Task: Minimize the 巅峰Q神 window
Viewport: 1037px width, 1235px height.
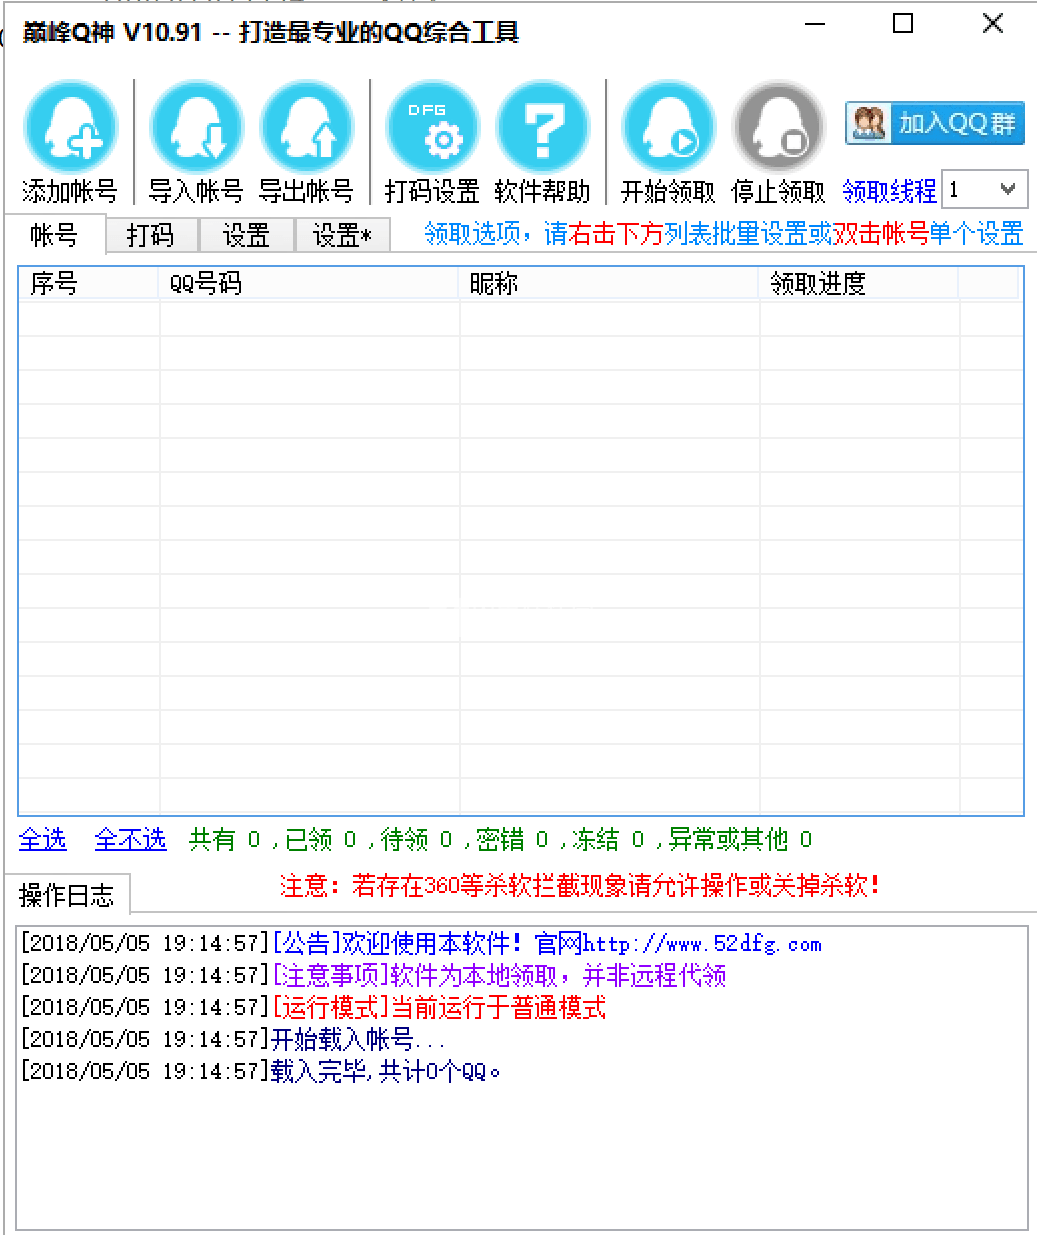Action: pos(816,24)
